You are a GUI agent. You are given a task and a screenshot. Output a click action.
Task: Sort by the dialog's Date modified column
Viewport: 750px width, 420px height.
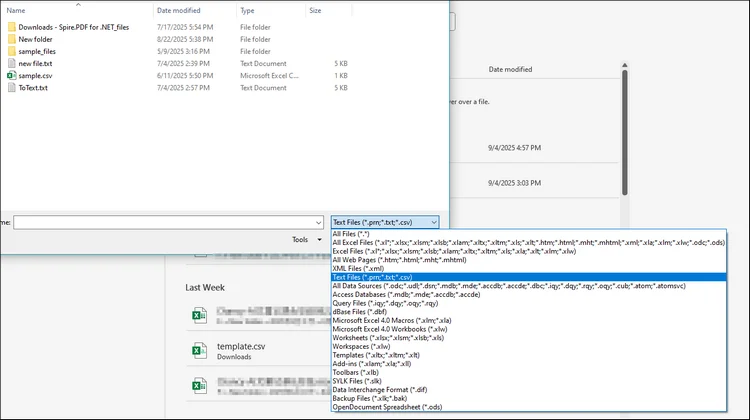coord(178,11)
